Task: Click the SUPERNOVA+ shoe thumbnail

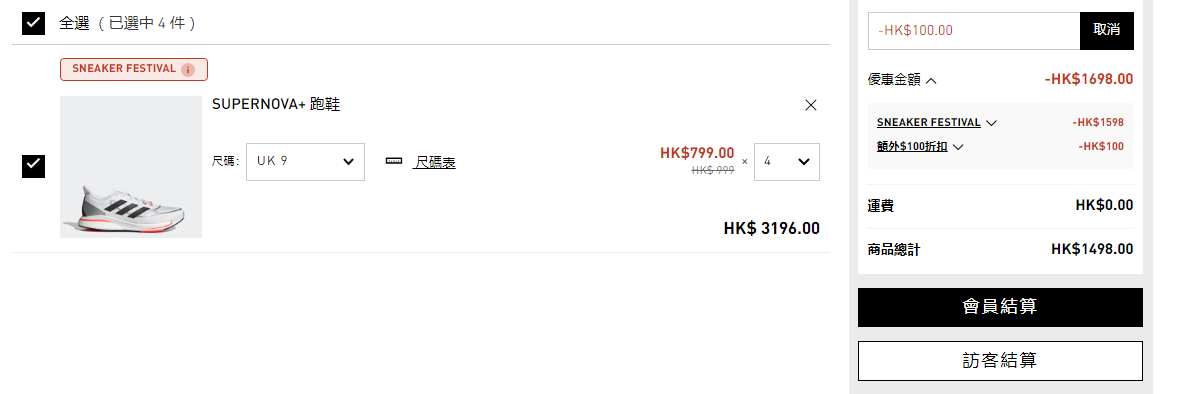Action: (x=131, y=167)
